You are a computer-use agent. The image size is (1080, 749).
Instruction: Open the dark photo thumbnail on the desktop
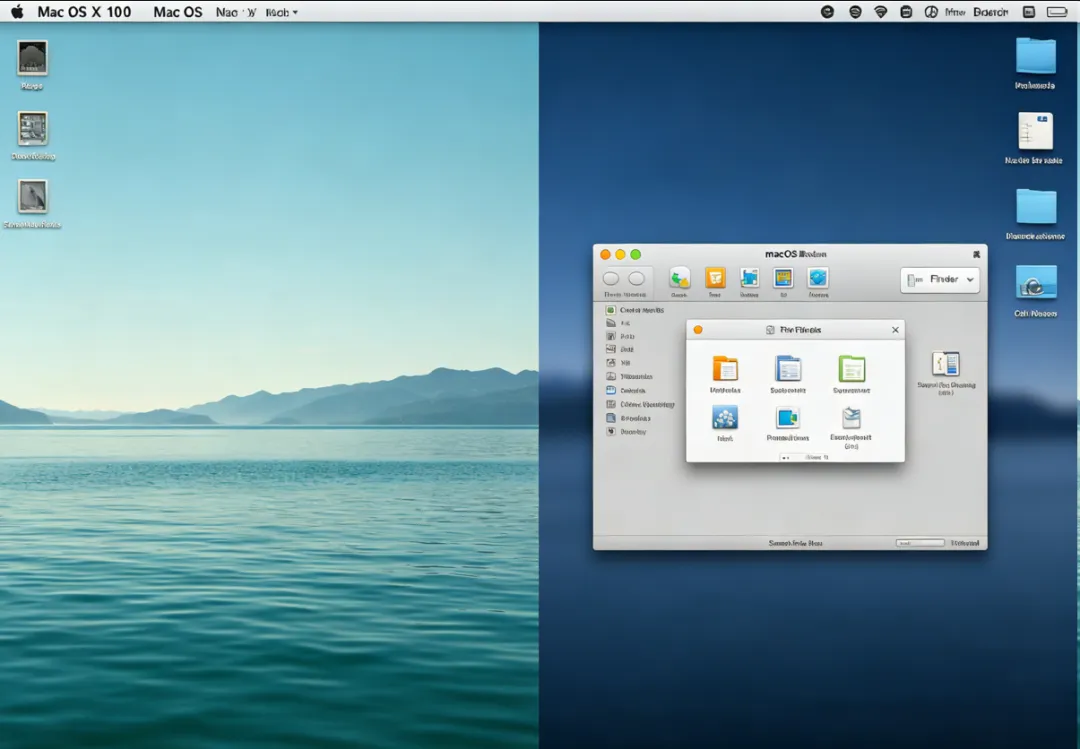(x=32, y=57)
